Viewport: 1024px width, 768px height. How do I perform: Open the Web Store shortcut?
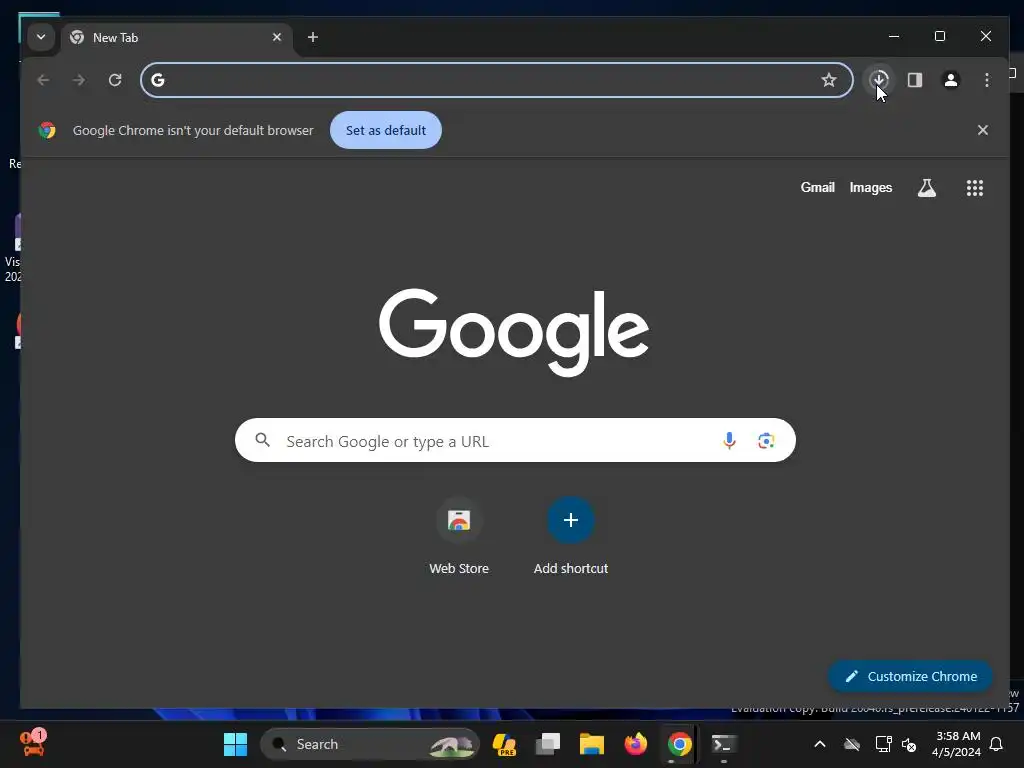(458, 536)
